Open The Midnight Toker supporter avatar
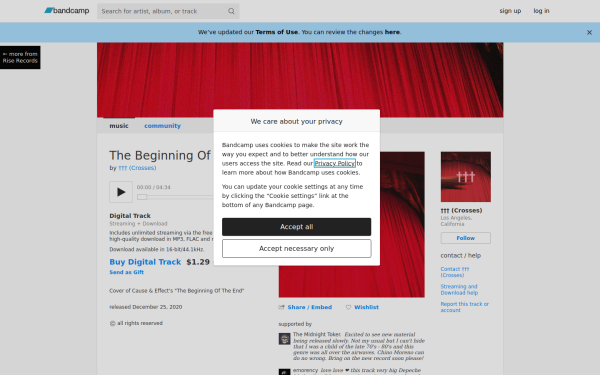This screenshot has height=375, width=600. (284, 339)
